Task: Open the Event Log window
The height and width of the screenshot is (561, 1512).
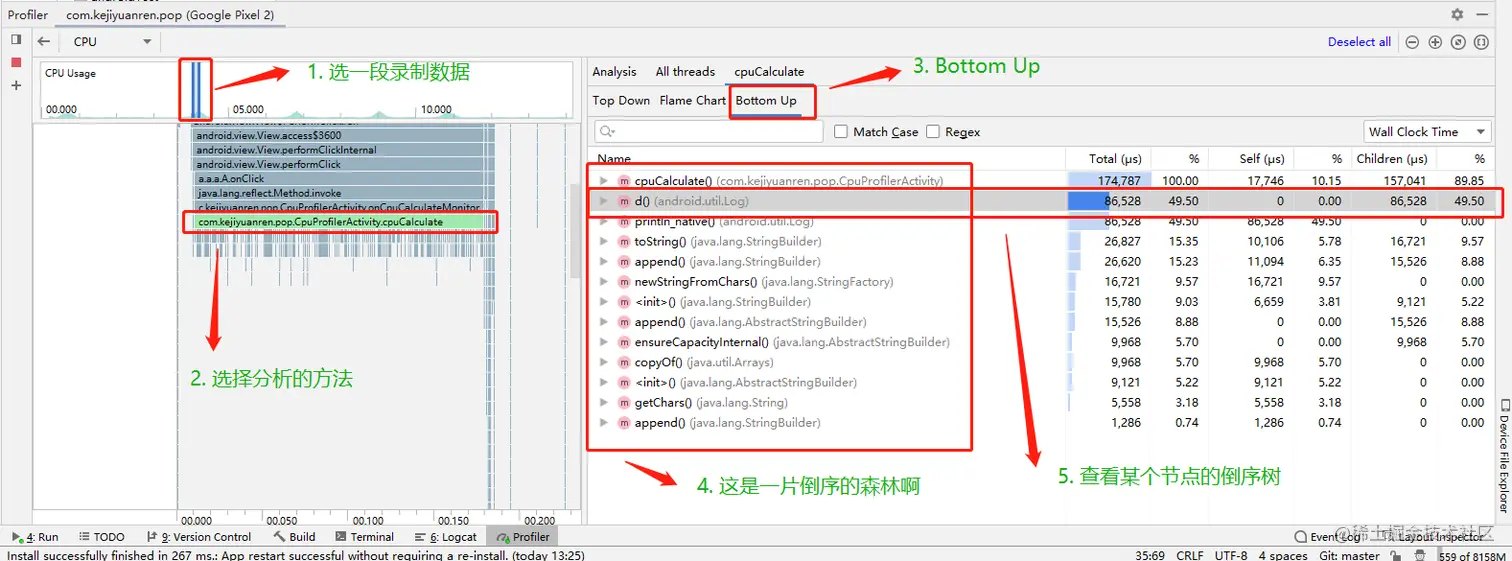Action: [x=1329, y=537]
